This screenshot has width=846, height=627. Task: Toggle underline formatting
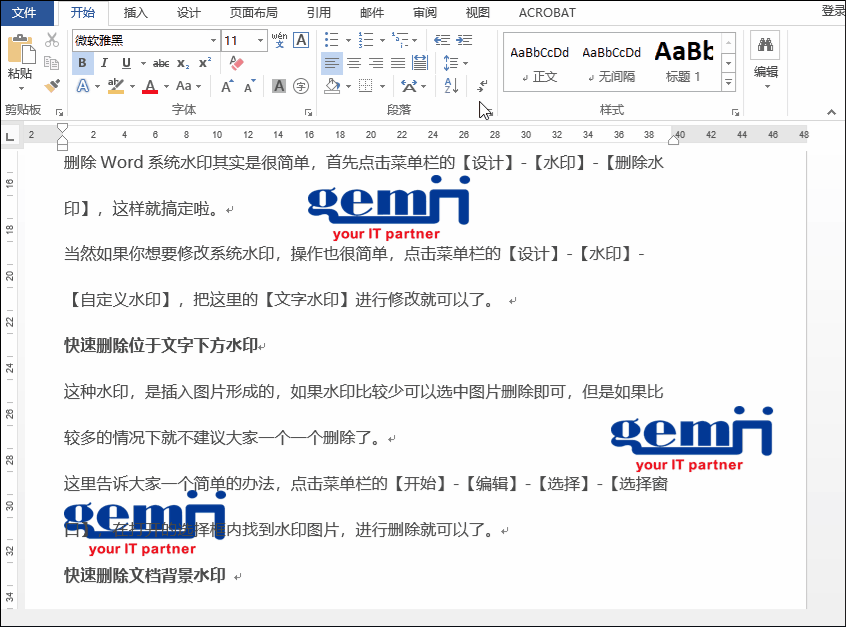click(124, 62)
